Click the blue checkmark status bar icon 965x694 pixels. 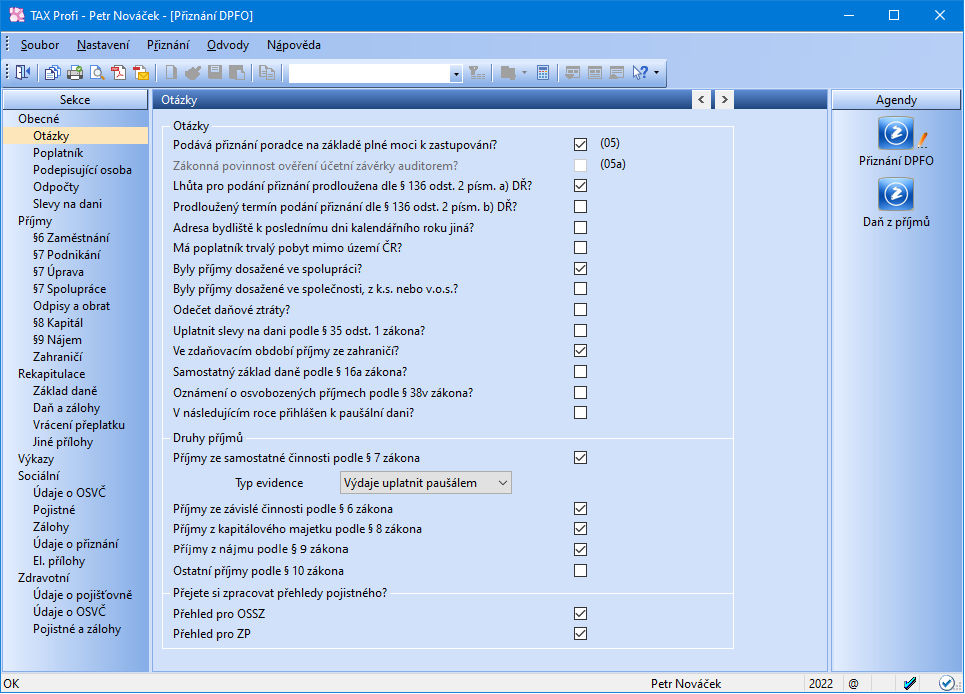pos(910,683)
